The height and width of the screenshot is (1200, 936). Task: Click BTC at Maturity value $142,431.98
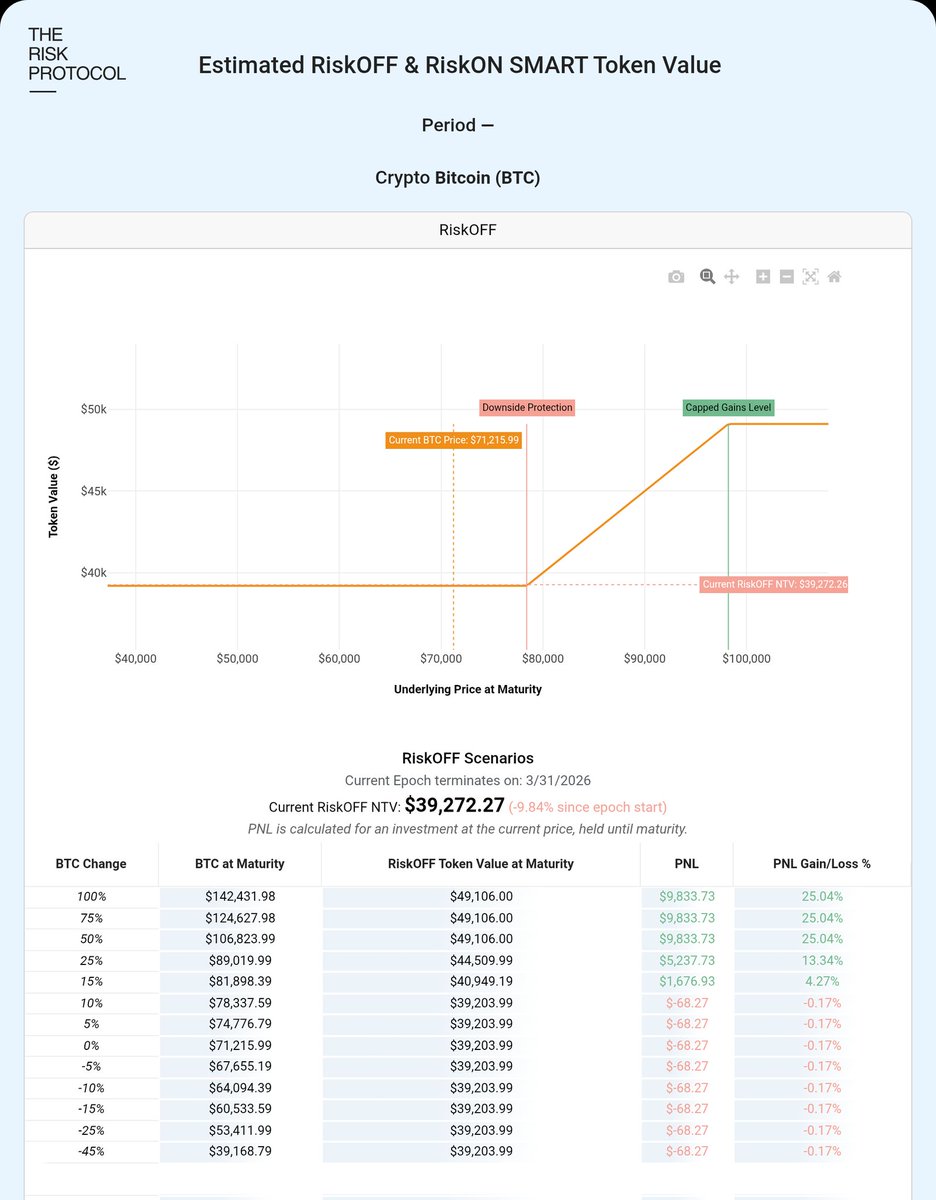240,897
